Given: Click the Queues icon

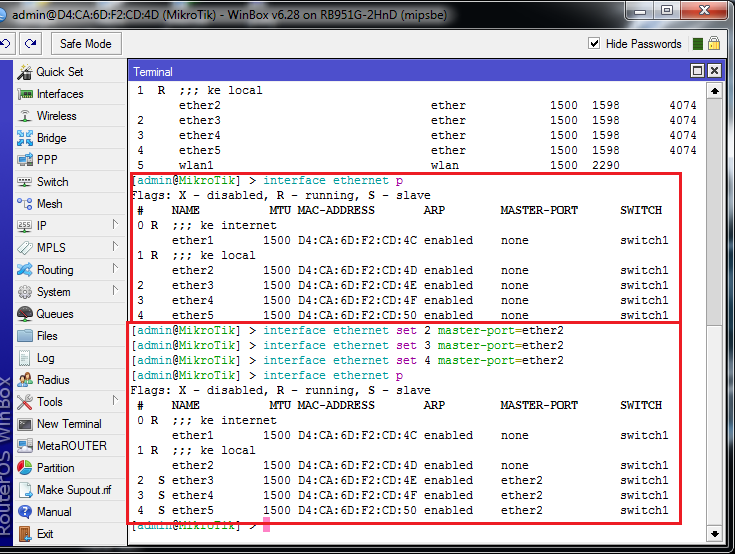Looking at the screenshot, I should [x=25, y=314].
